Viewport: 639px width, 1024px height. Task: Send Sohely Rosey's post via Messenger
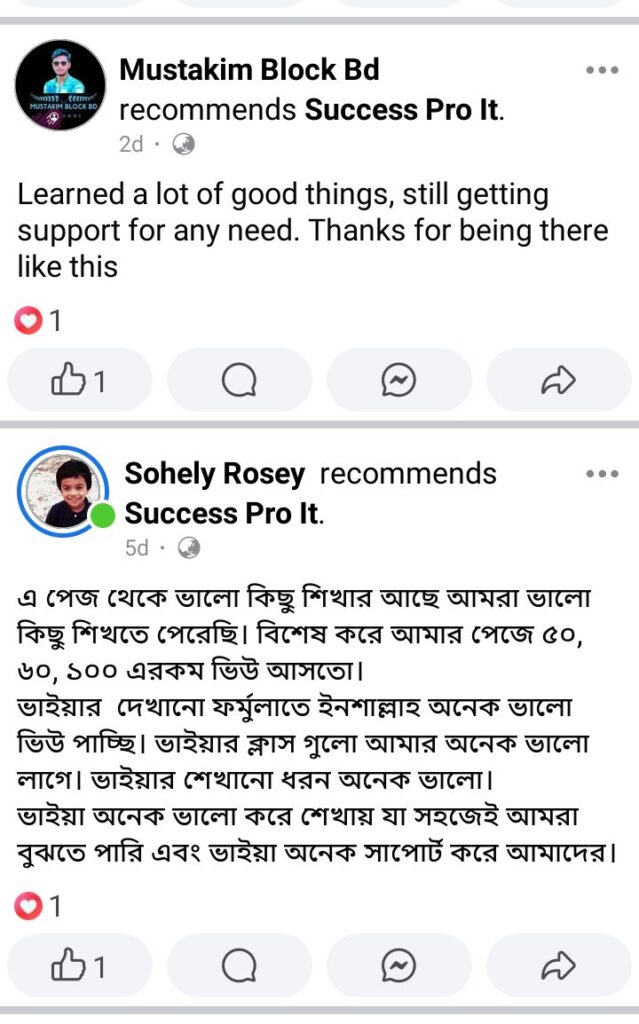click(x=399, y=965)
